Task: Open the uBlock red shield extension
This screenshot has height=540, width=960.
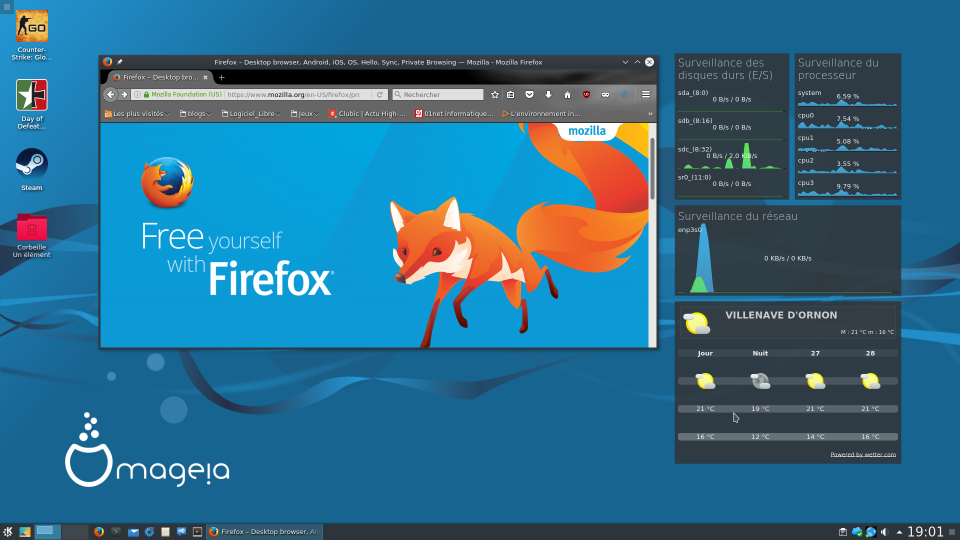Action: click(587, 94)
